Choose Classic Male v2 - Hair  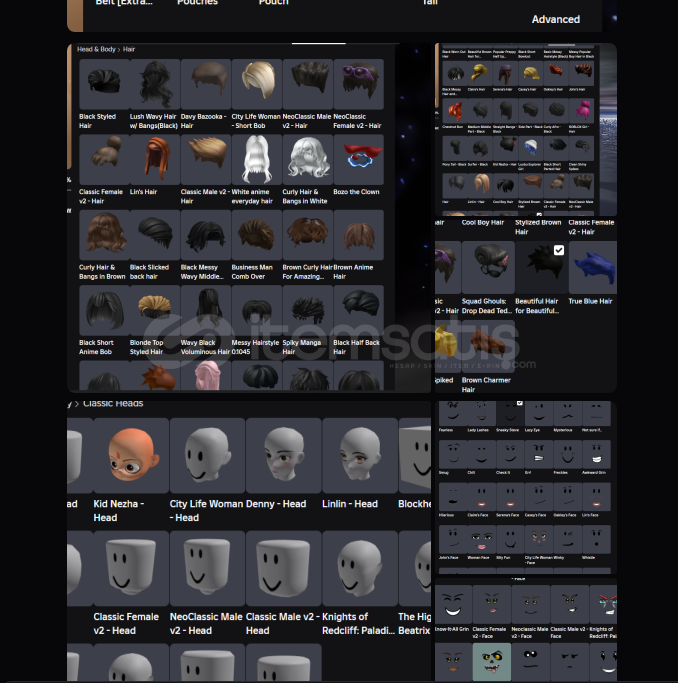pos(206,159)
